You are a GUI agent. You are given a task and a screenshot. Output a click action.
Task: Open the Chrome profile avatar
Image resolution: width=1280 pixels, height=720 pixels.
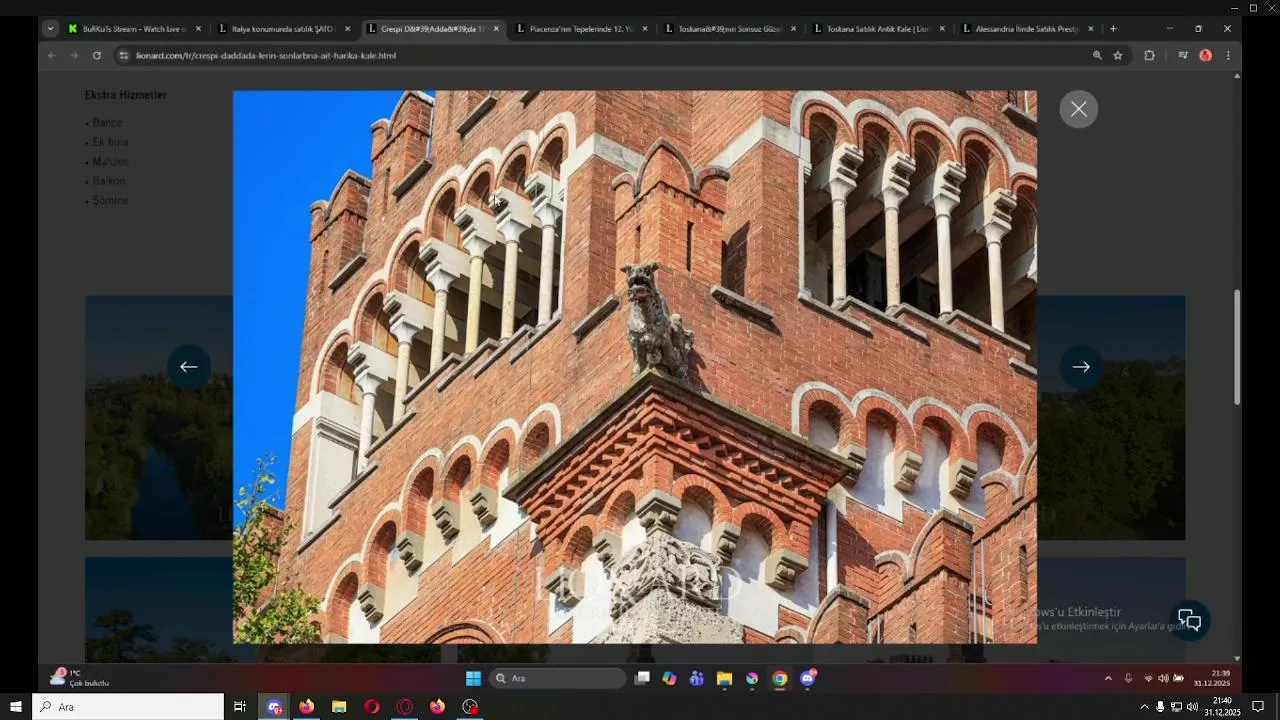(x=1205, y=56)
